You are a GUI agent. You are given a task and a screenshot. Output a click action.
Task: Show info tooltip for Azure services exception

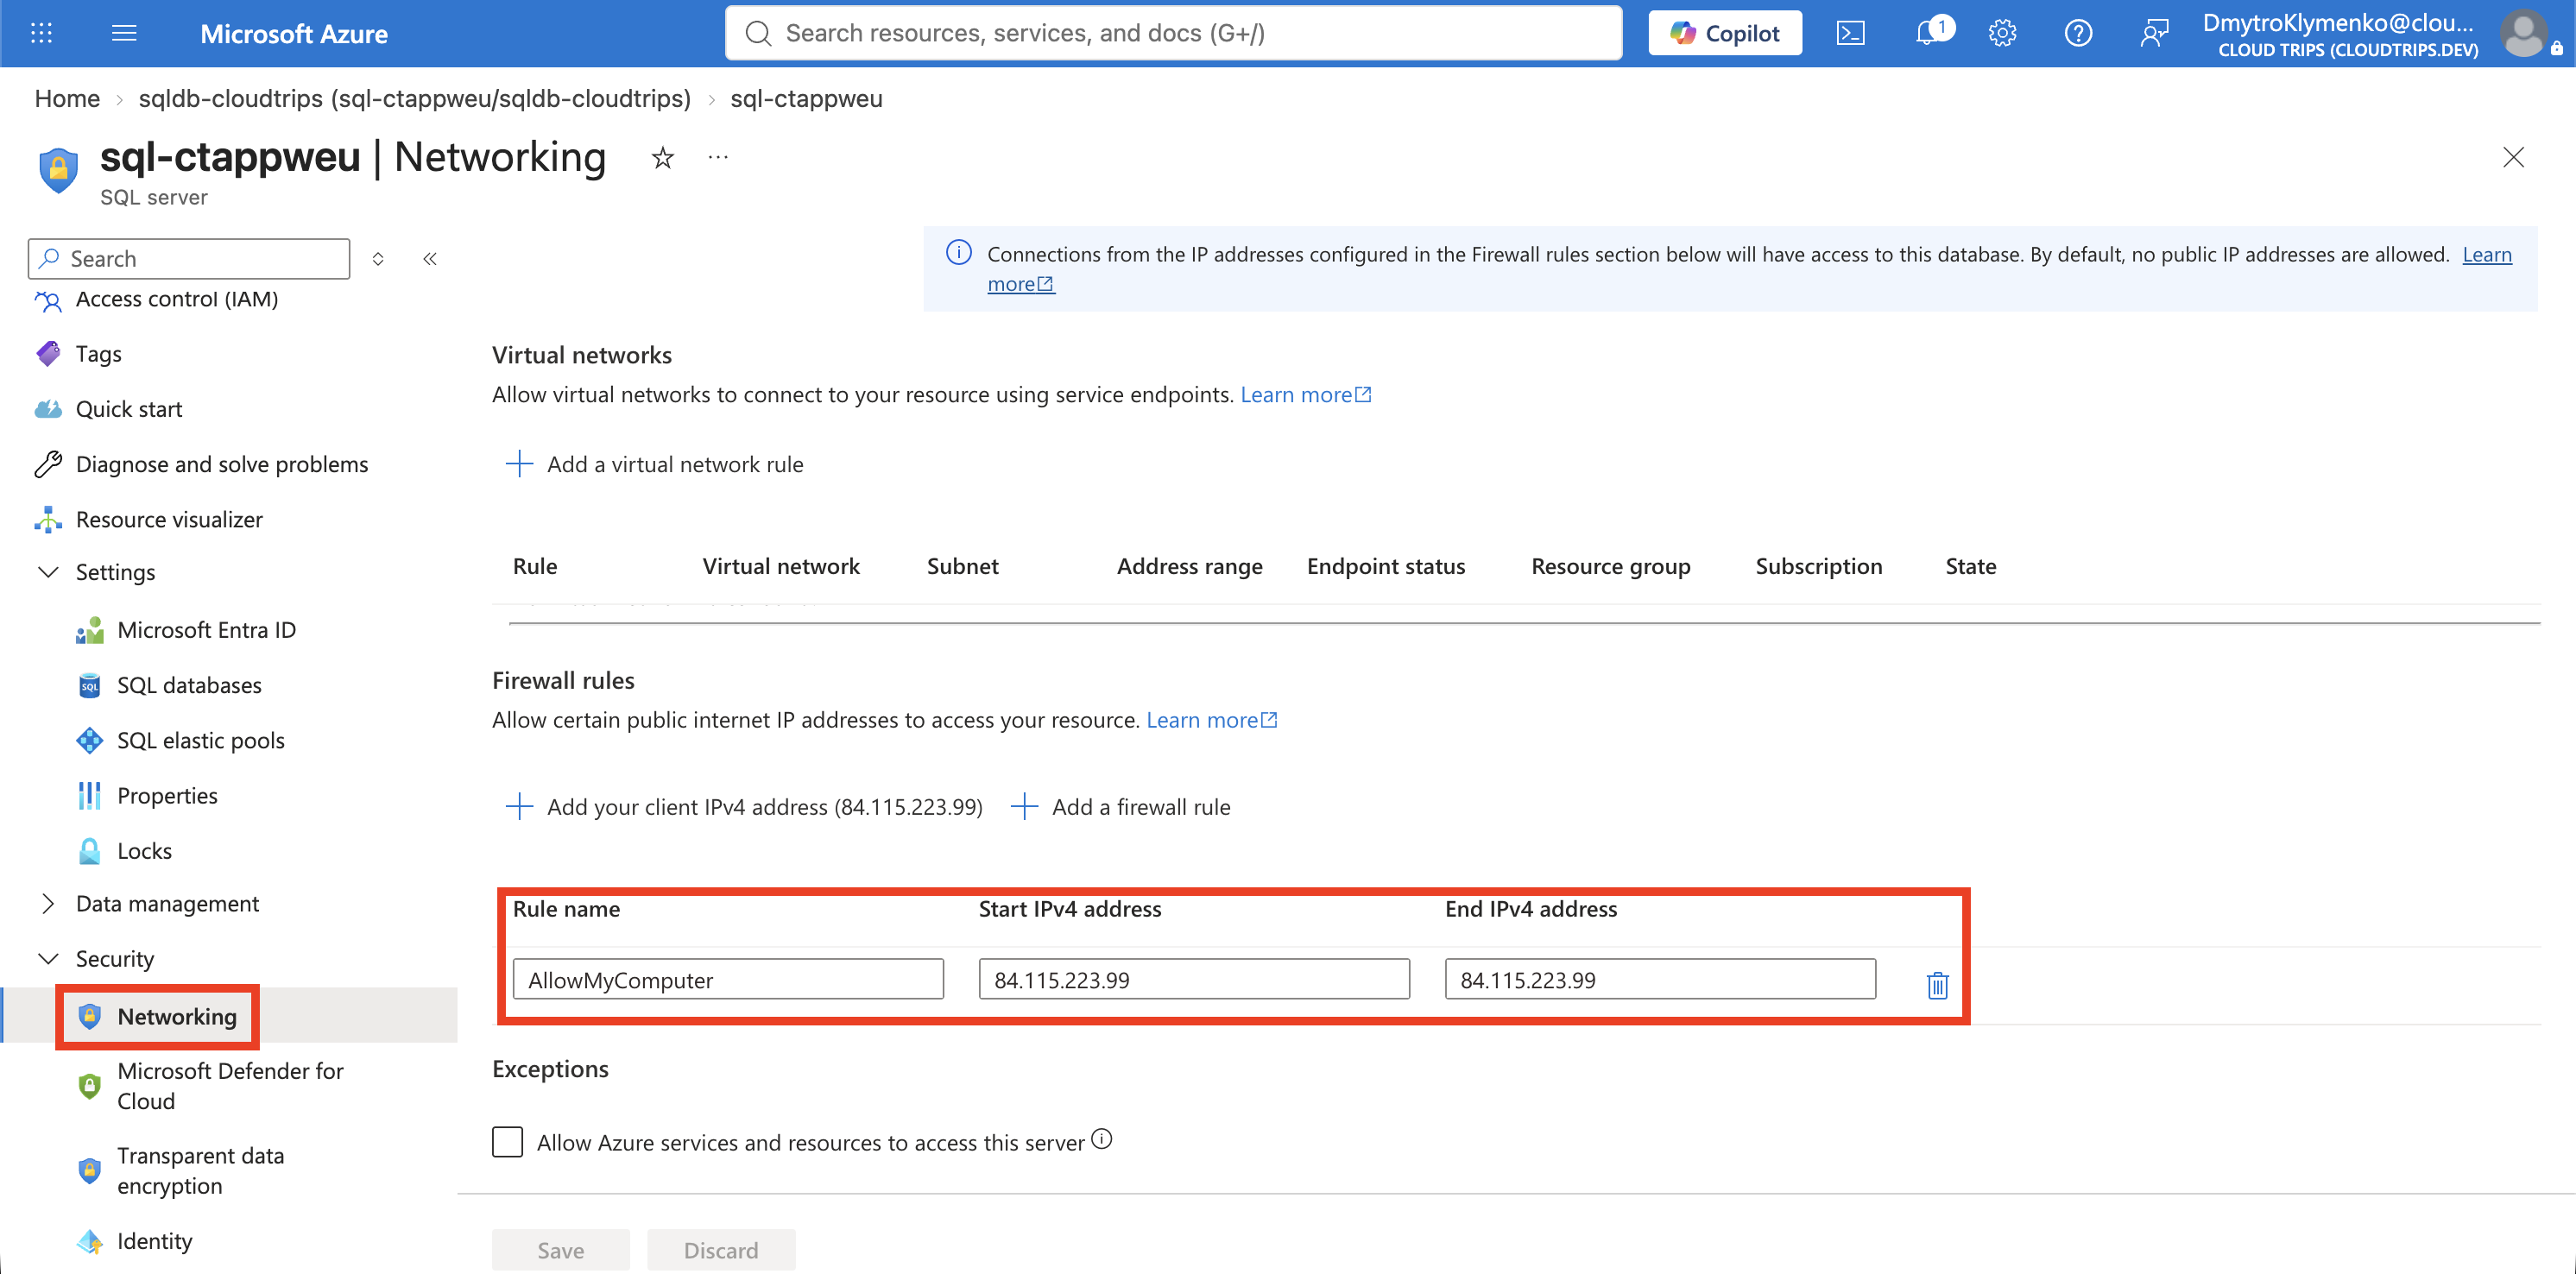(x=1101, y=1138)
